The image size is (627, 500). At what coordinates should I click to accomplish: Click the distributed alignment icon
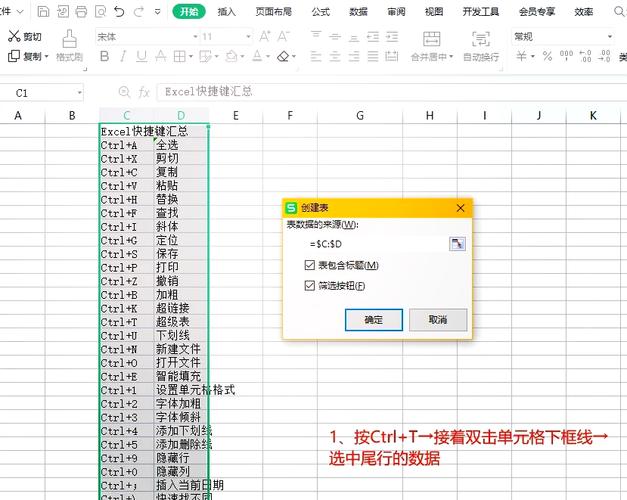click(x=392, y=56)
